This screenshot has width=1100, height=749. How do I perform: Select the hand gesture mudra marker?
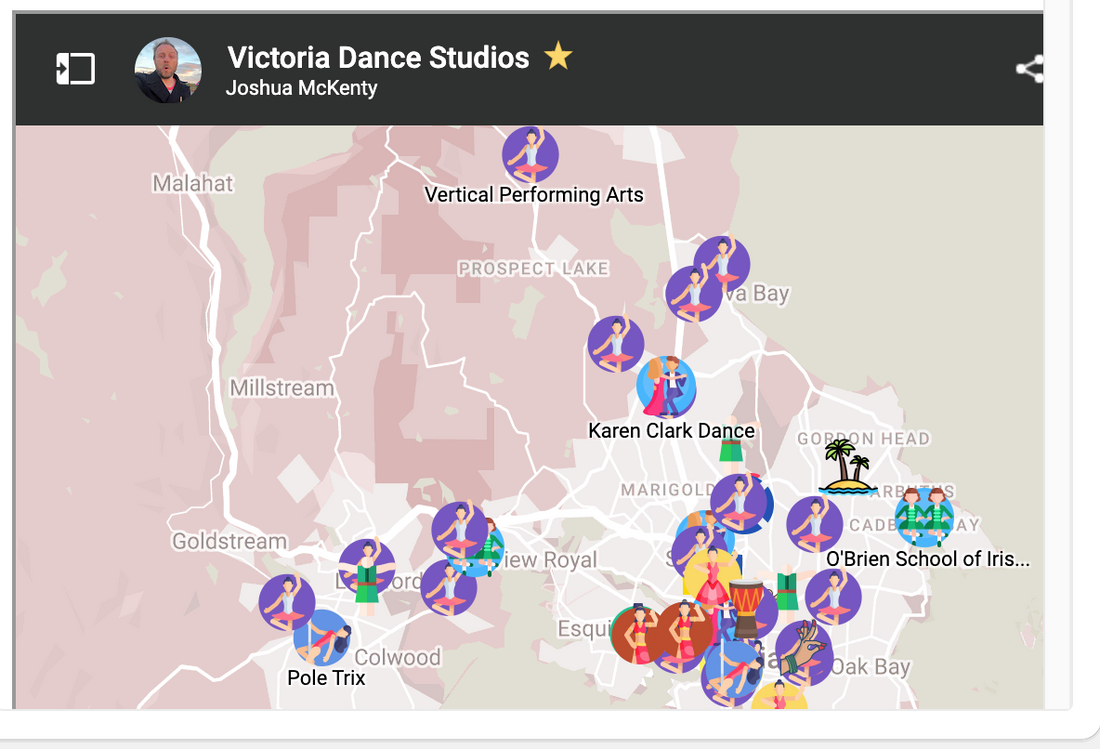[x=805, y=650]
